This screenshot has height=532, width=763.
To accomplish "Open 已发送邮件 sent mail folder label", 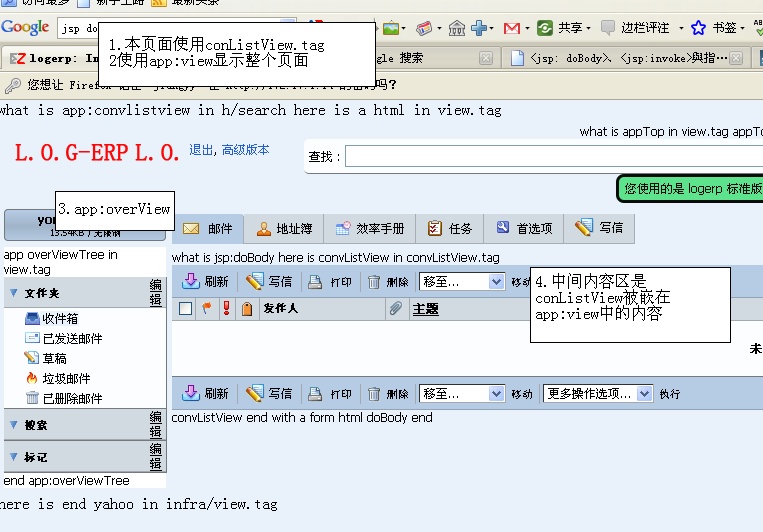I will pyautogui.click(x=73, y=339).
